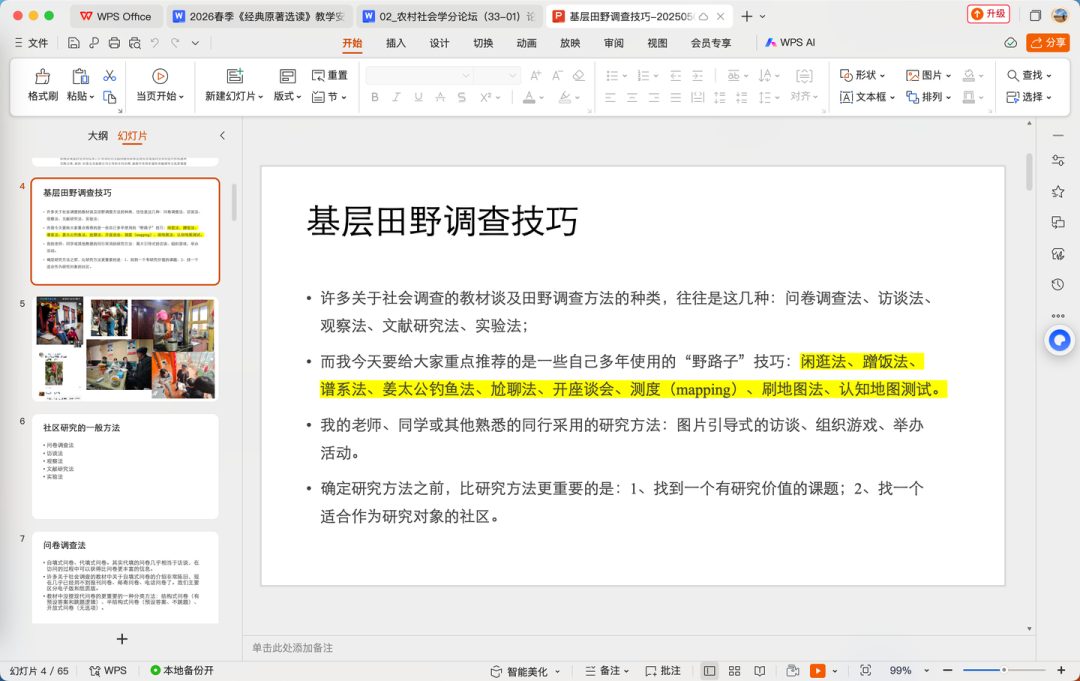Toggle Italic formatting
This screenshot has height=681, width=1080.
pyautogui.click(x=396, y=97)
